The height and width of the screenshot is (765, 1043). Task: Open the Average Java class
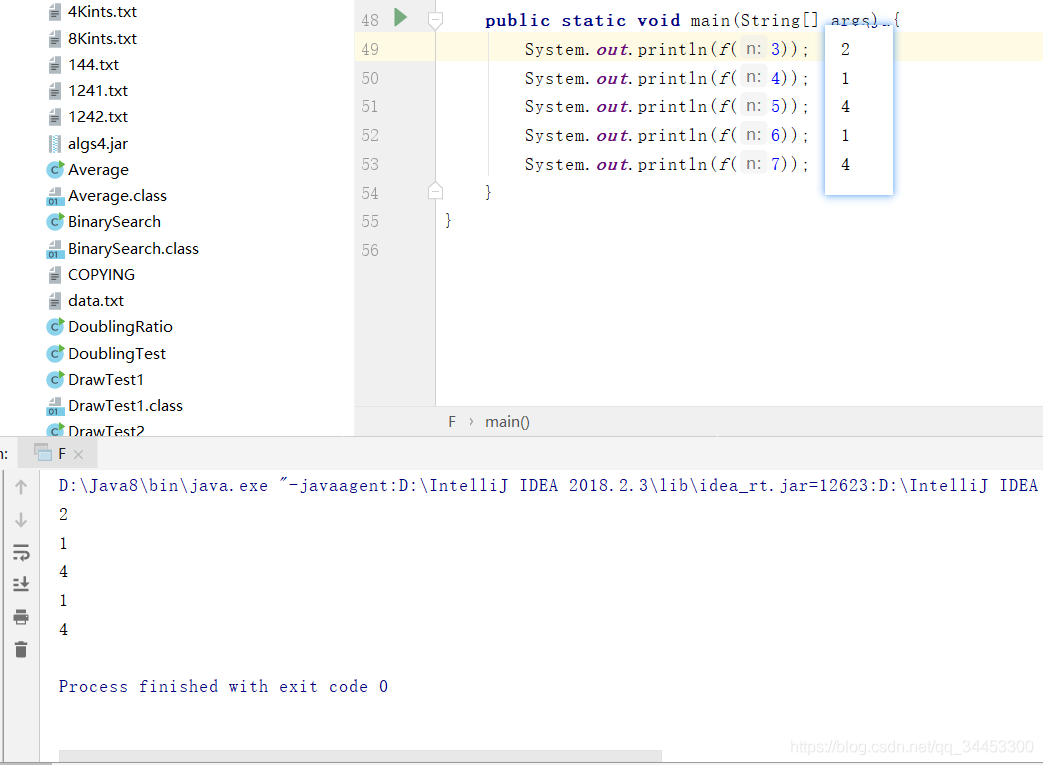[x=98, y=170]
